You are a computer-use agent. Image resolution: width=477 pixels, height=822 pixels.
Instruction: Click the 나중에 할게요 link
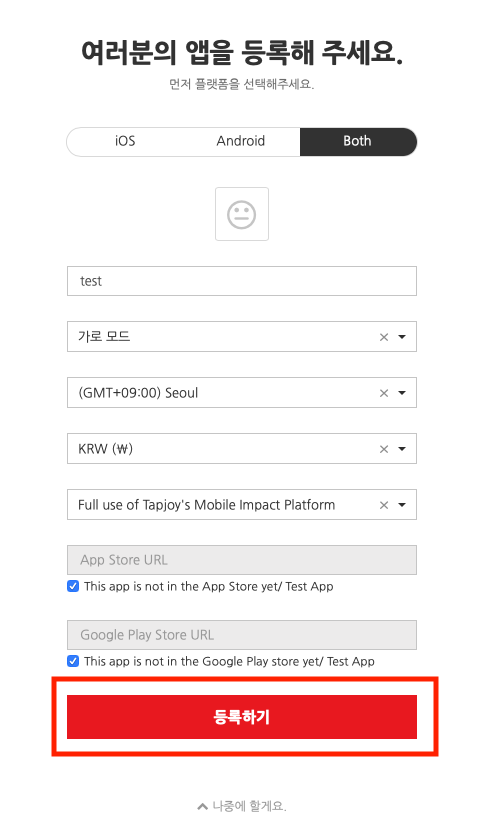(x=249, y=806)
